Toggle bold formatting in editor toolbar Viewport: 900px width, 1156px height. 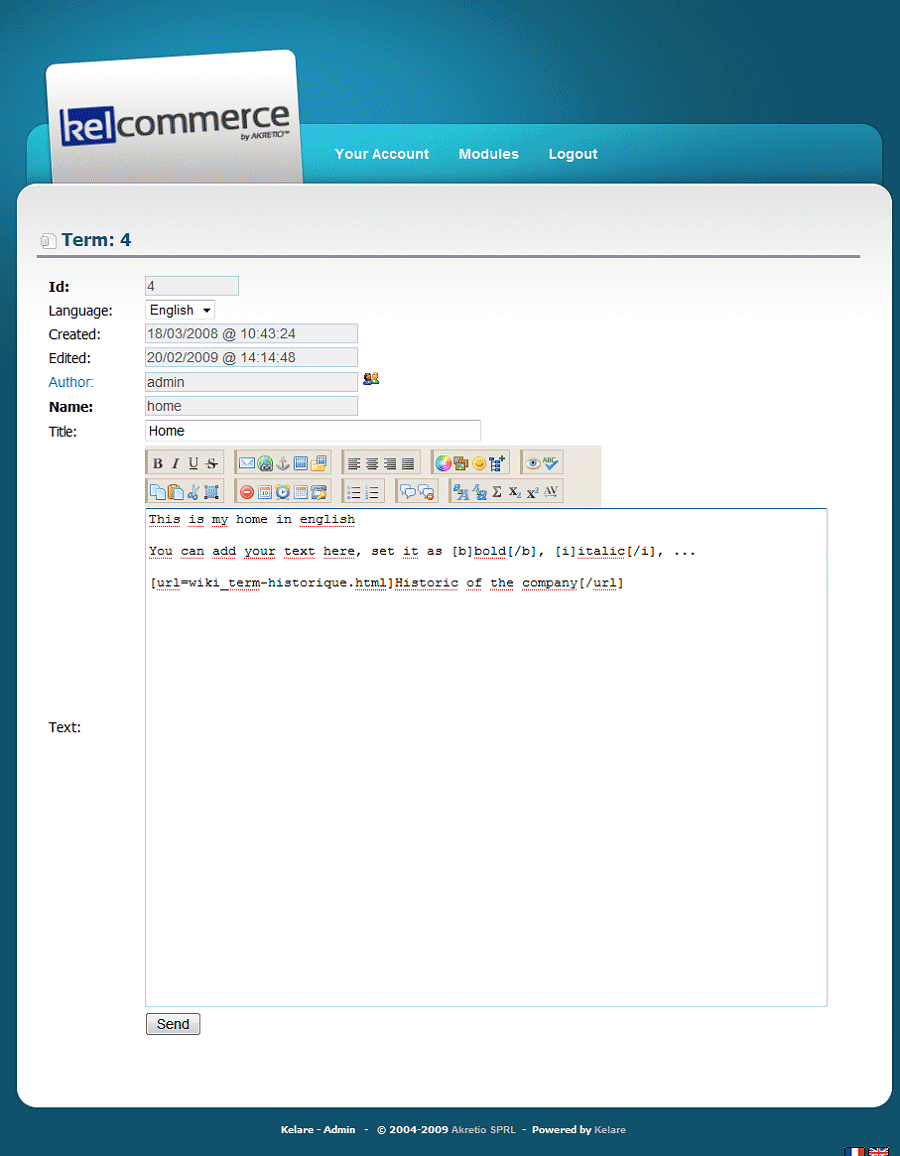coord(158,463)
